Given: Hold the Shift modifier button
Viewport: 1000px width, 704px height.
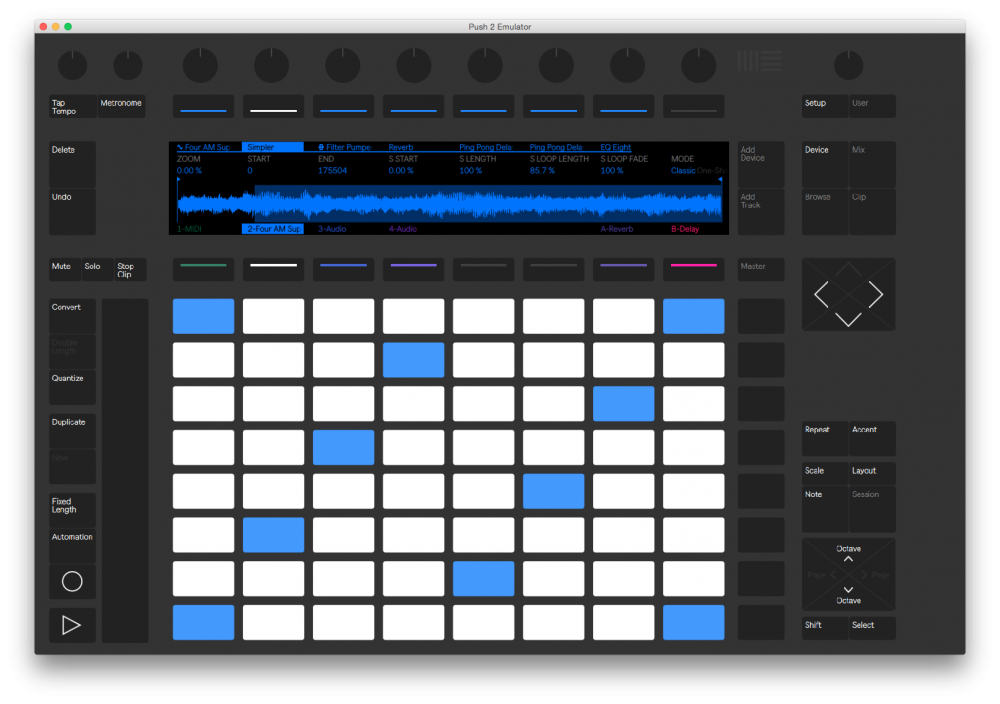Looking at the screenshot, I should (825, 628).
